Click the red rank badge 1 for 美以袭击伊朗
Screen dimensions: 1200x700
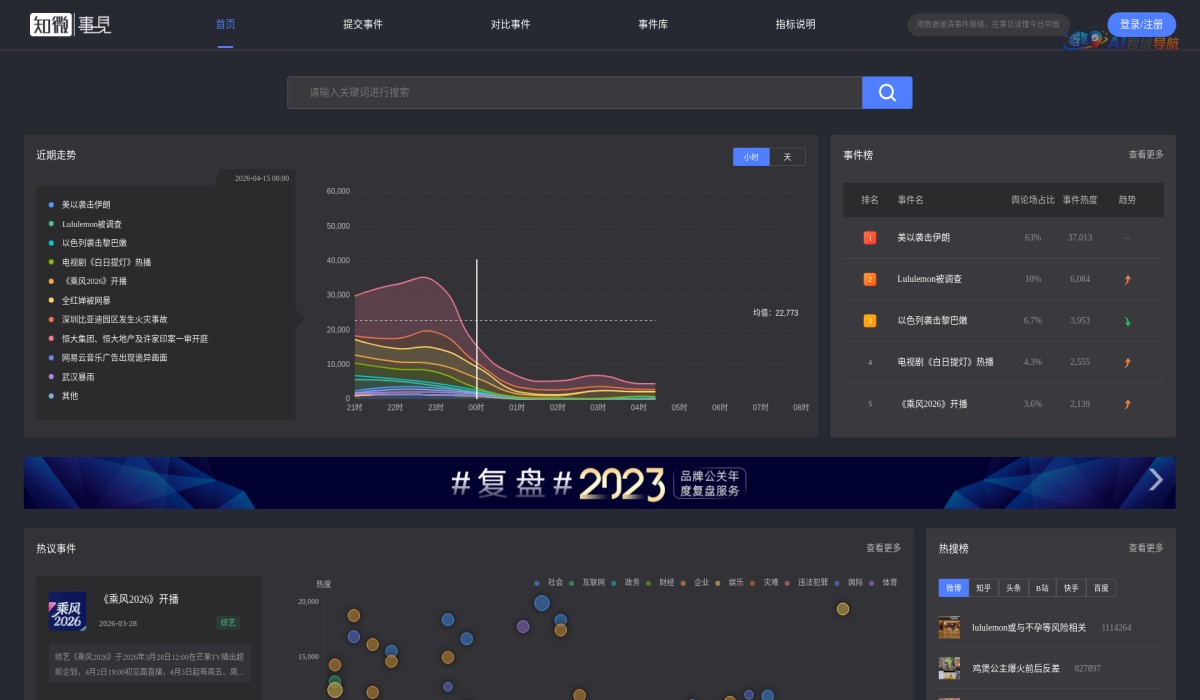868,238
